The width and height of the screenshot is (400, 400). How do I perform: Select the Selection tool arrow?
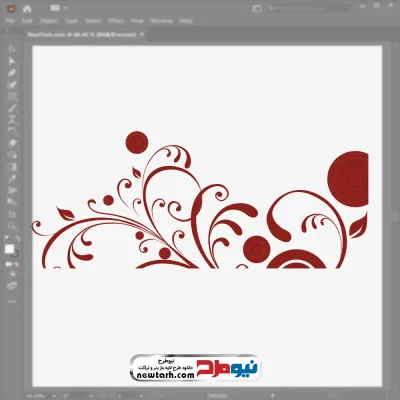[x=12, y=50]
